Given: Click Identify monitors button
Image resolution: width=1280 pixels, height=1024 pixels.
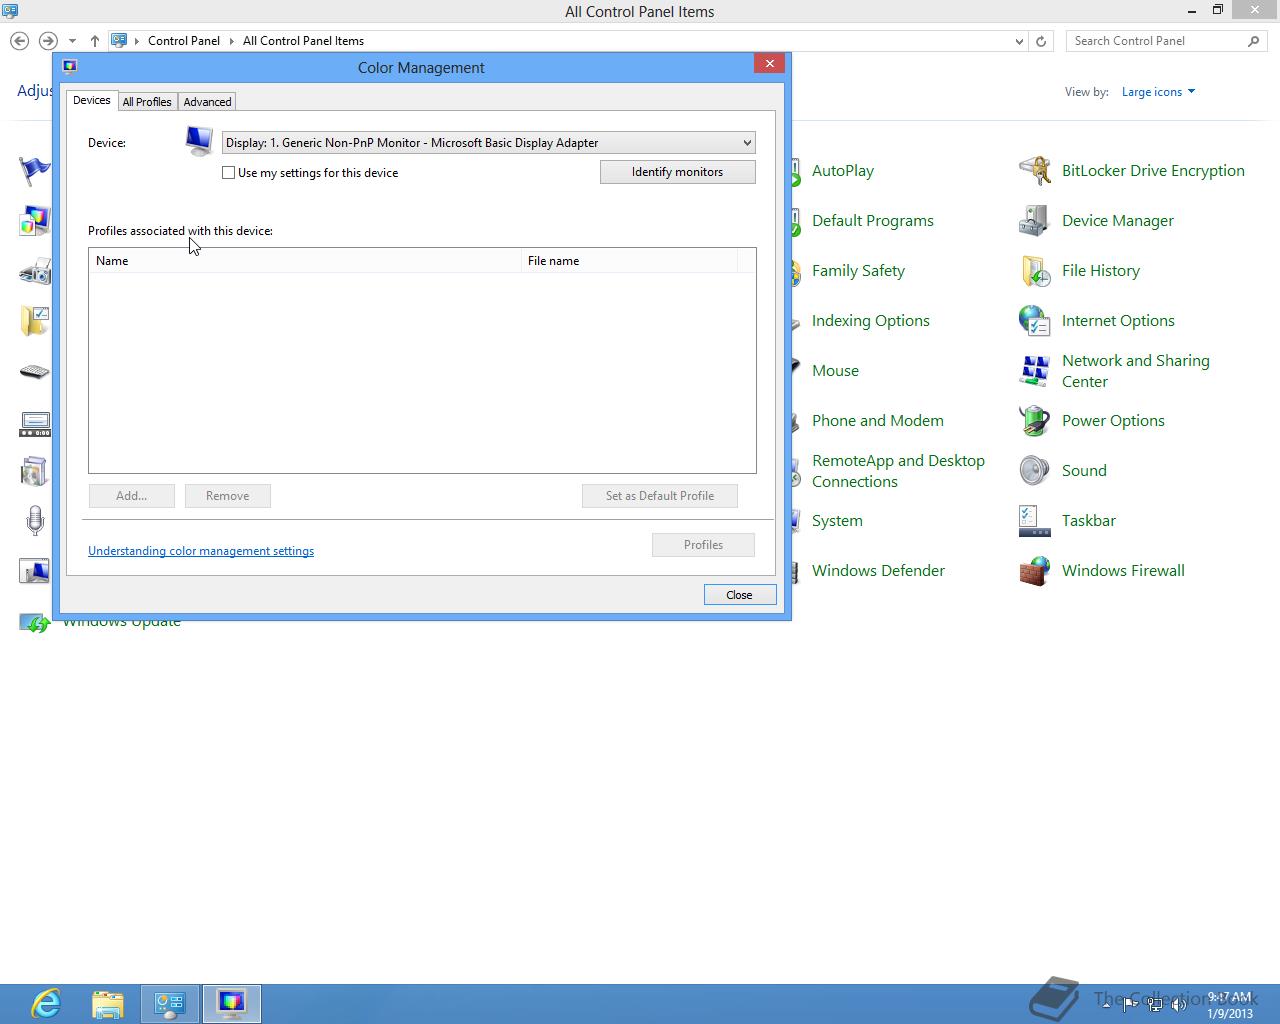Looking at the screenshot, I should pyautogui.click(x=678, y=172).
